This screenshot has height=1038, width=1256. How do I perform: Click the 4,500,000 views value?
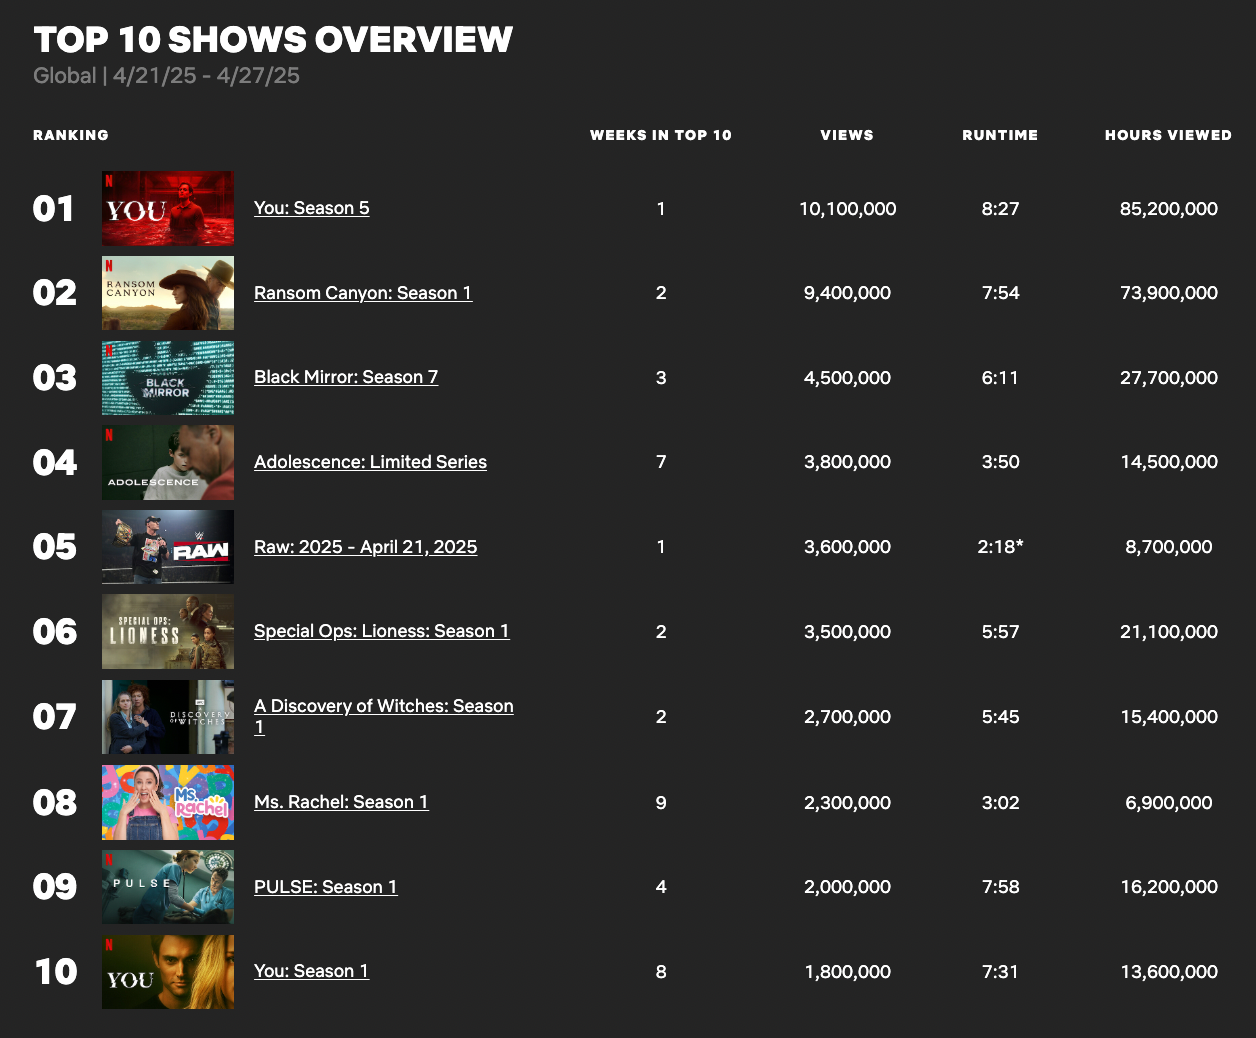848,378
